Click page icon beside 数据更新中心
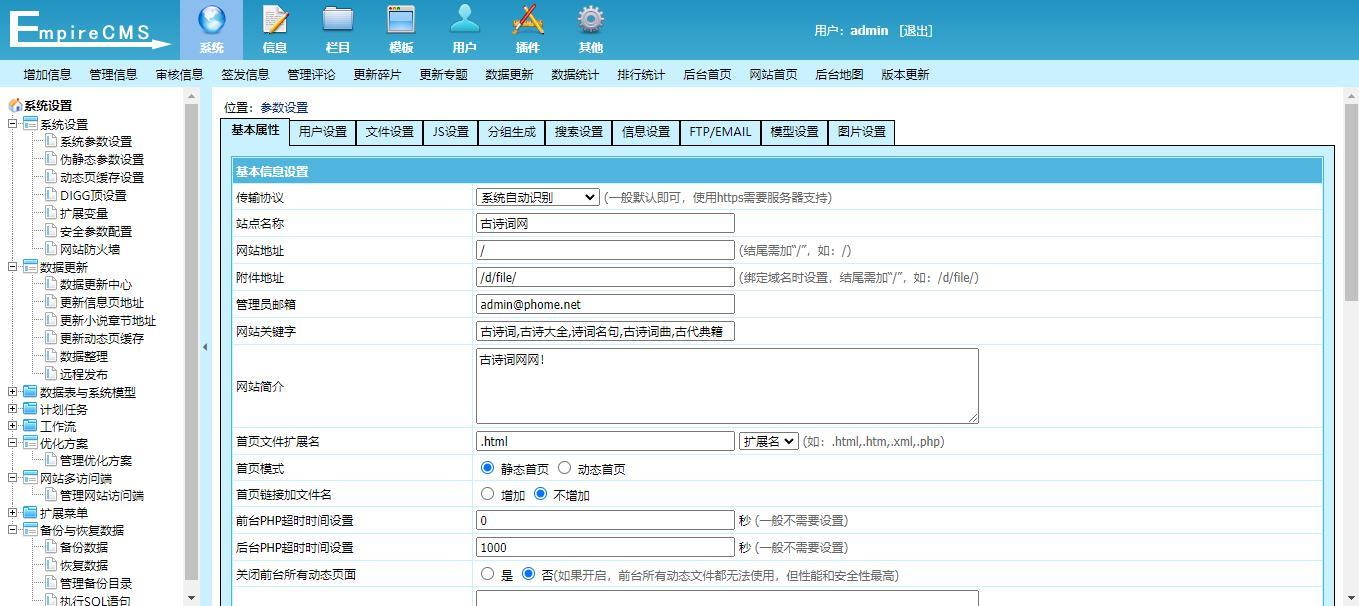The height and width of the screenshot is (606, 1359). (x=51, y=284)
